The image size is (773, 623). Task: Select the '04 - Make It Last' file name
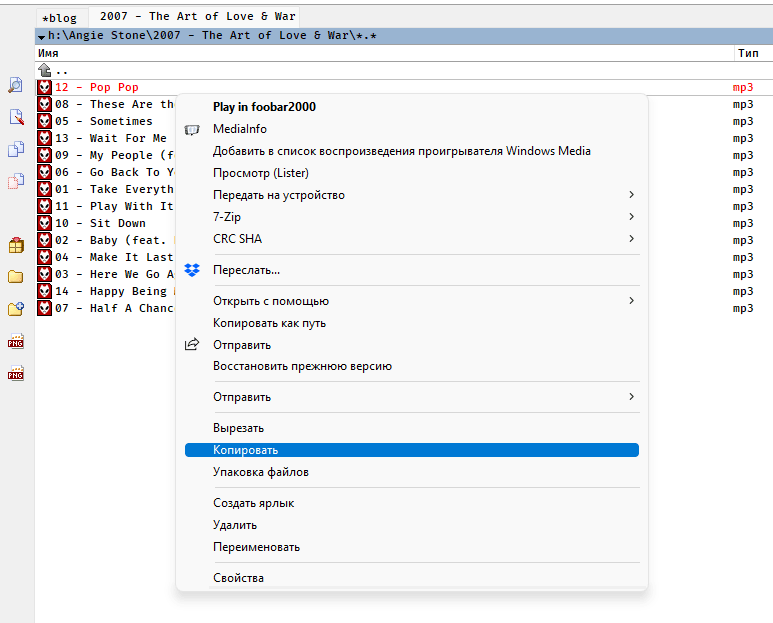[114, 257]
